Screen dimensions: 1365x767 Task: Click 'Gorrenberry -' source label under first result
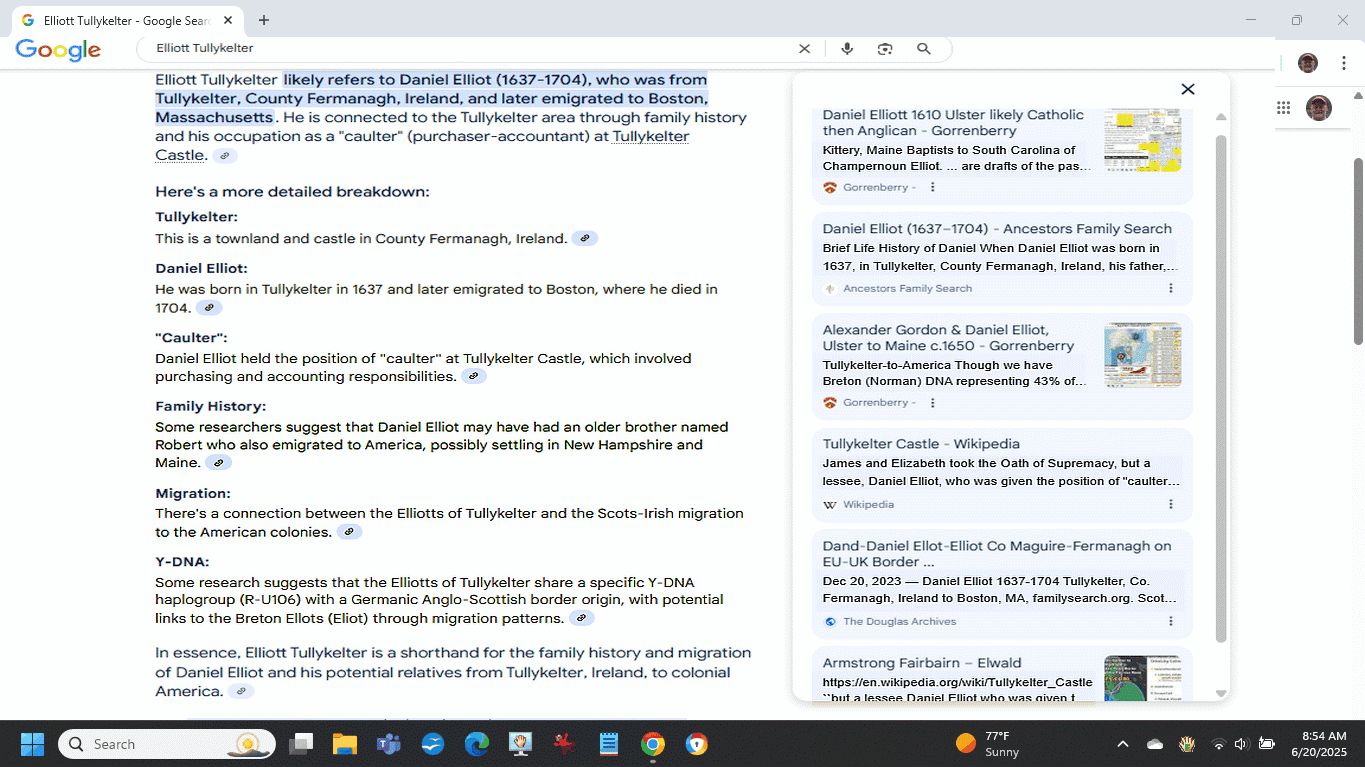[x=880, y=187]
